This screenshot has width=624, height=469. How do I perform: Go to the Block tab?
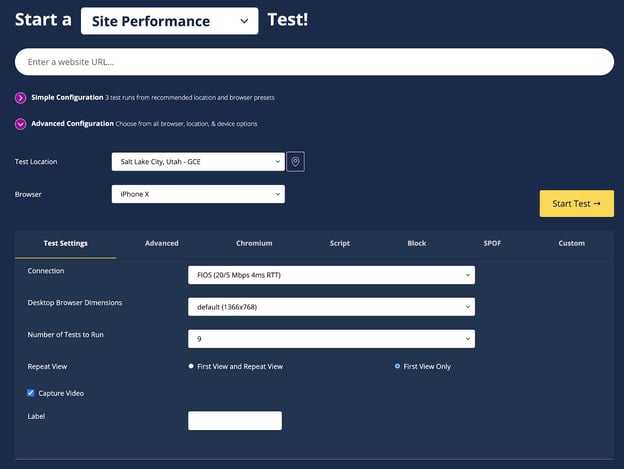click(417, 243)
